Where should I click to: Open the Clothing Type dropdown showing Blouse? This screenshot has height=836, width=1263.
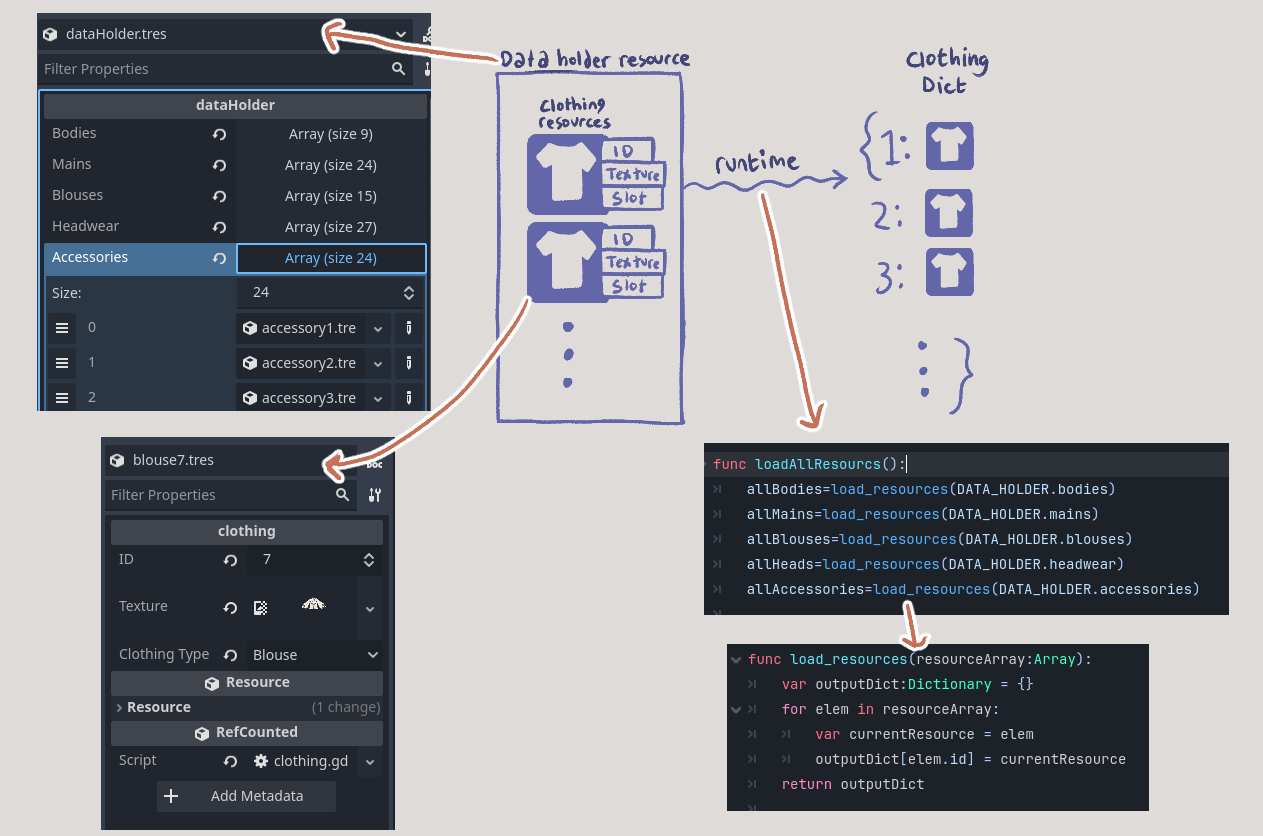pyautogui.click(x=315, y=654)
